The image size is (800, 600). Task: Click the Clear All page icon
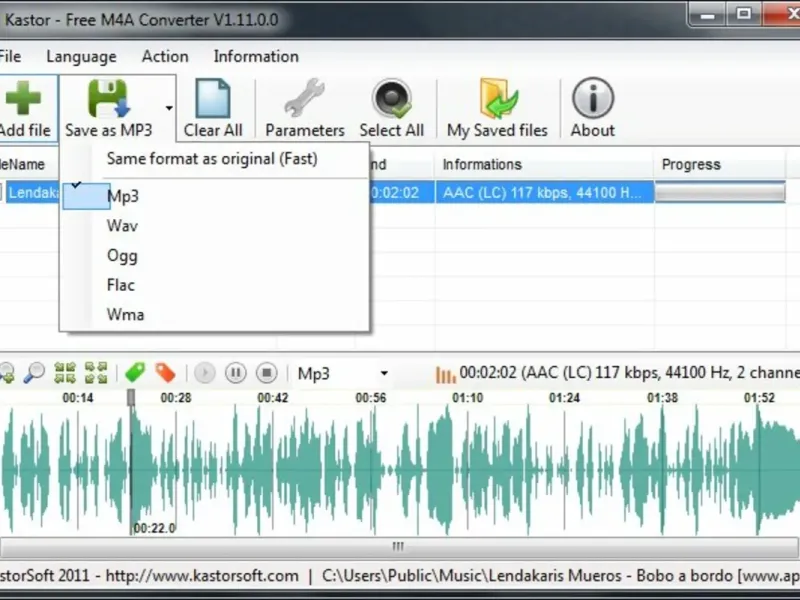213,98
